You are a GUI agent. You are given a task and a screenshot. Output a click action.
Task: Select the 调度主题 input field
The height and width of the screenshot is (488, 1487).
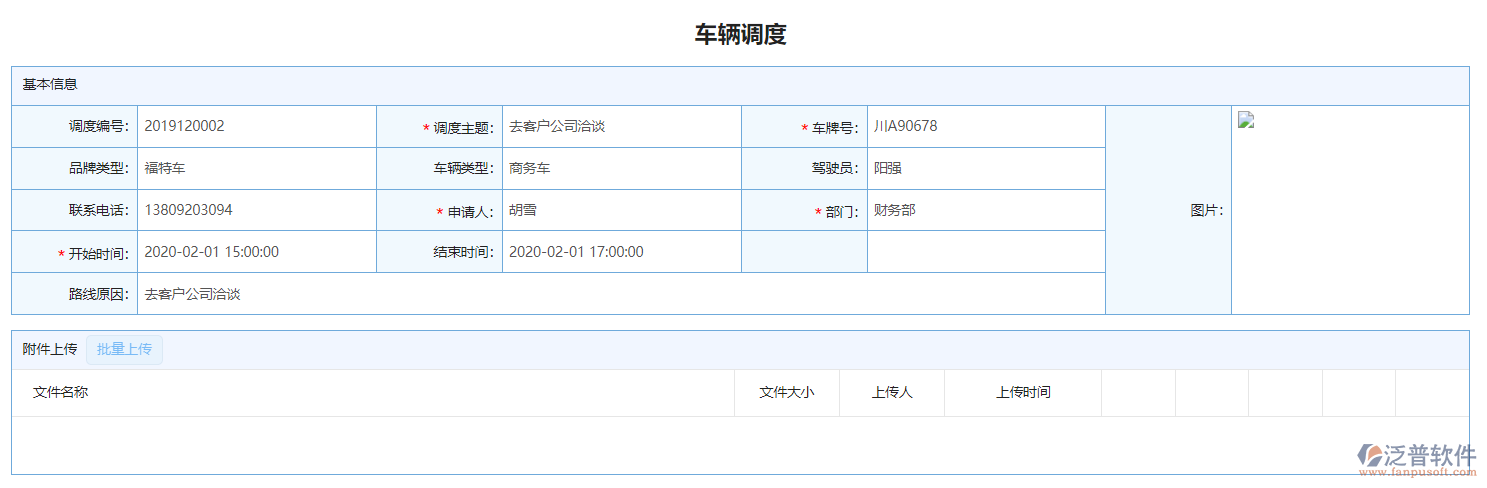pyautogui.click(x=620, y=127)
